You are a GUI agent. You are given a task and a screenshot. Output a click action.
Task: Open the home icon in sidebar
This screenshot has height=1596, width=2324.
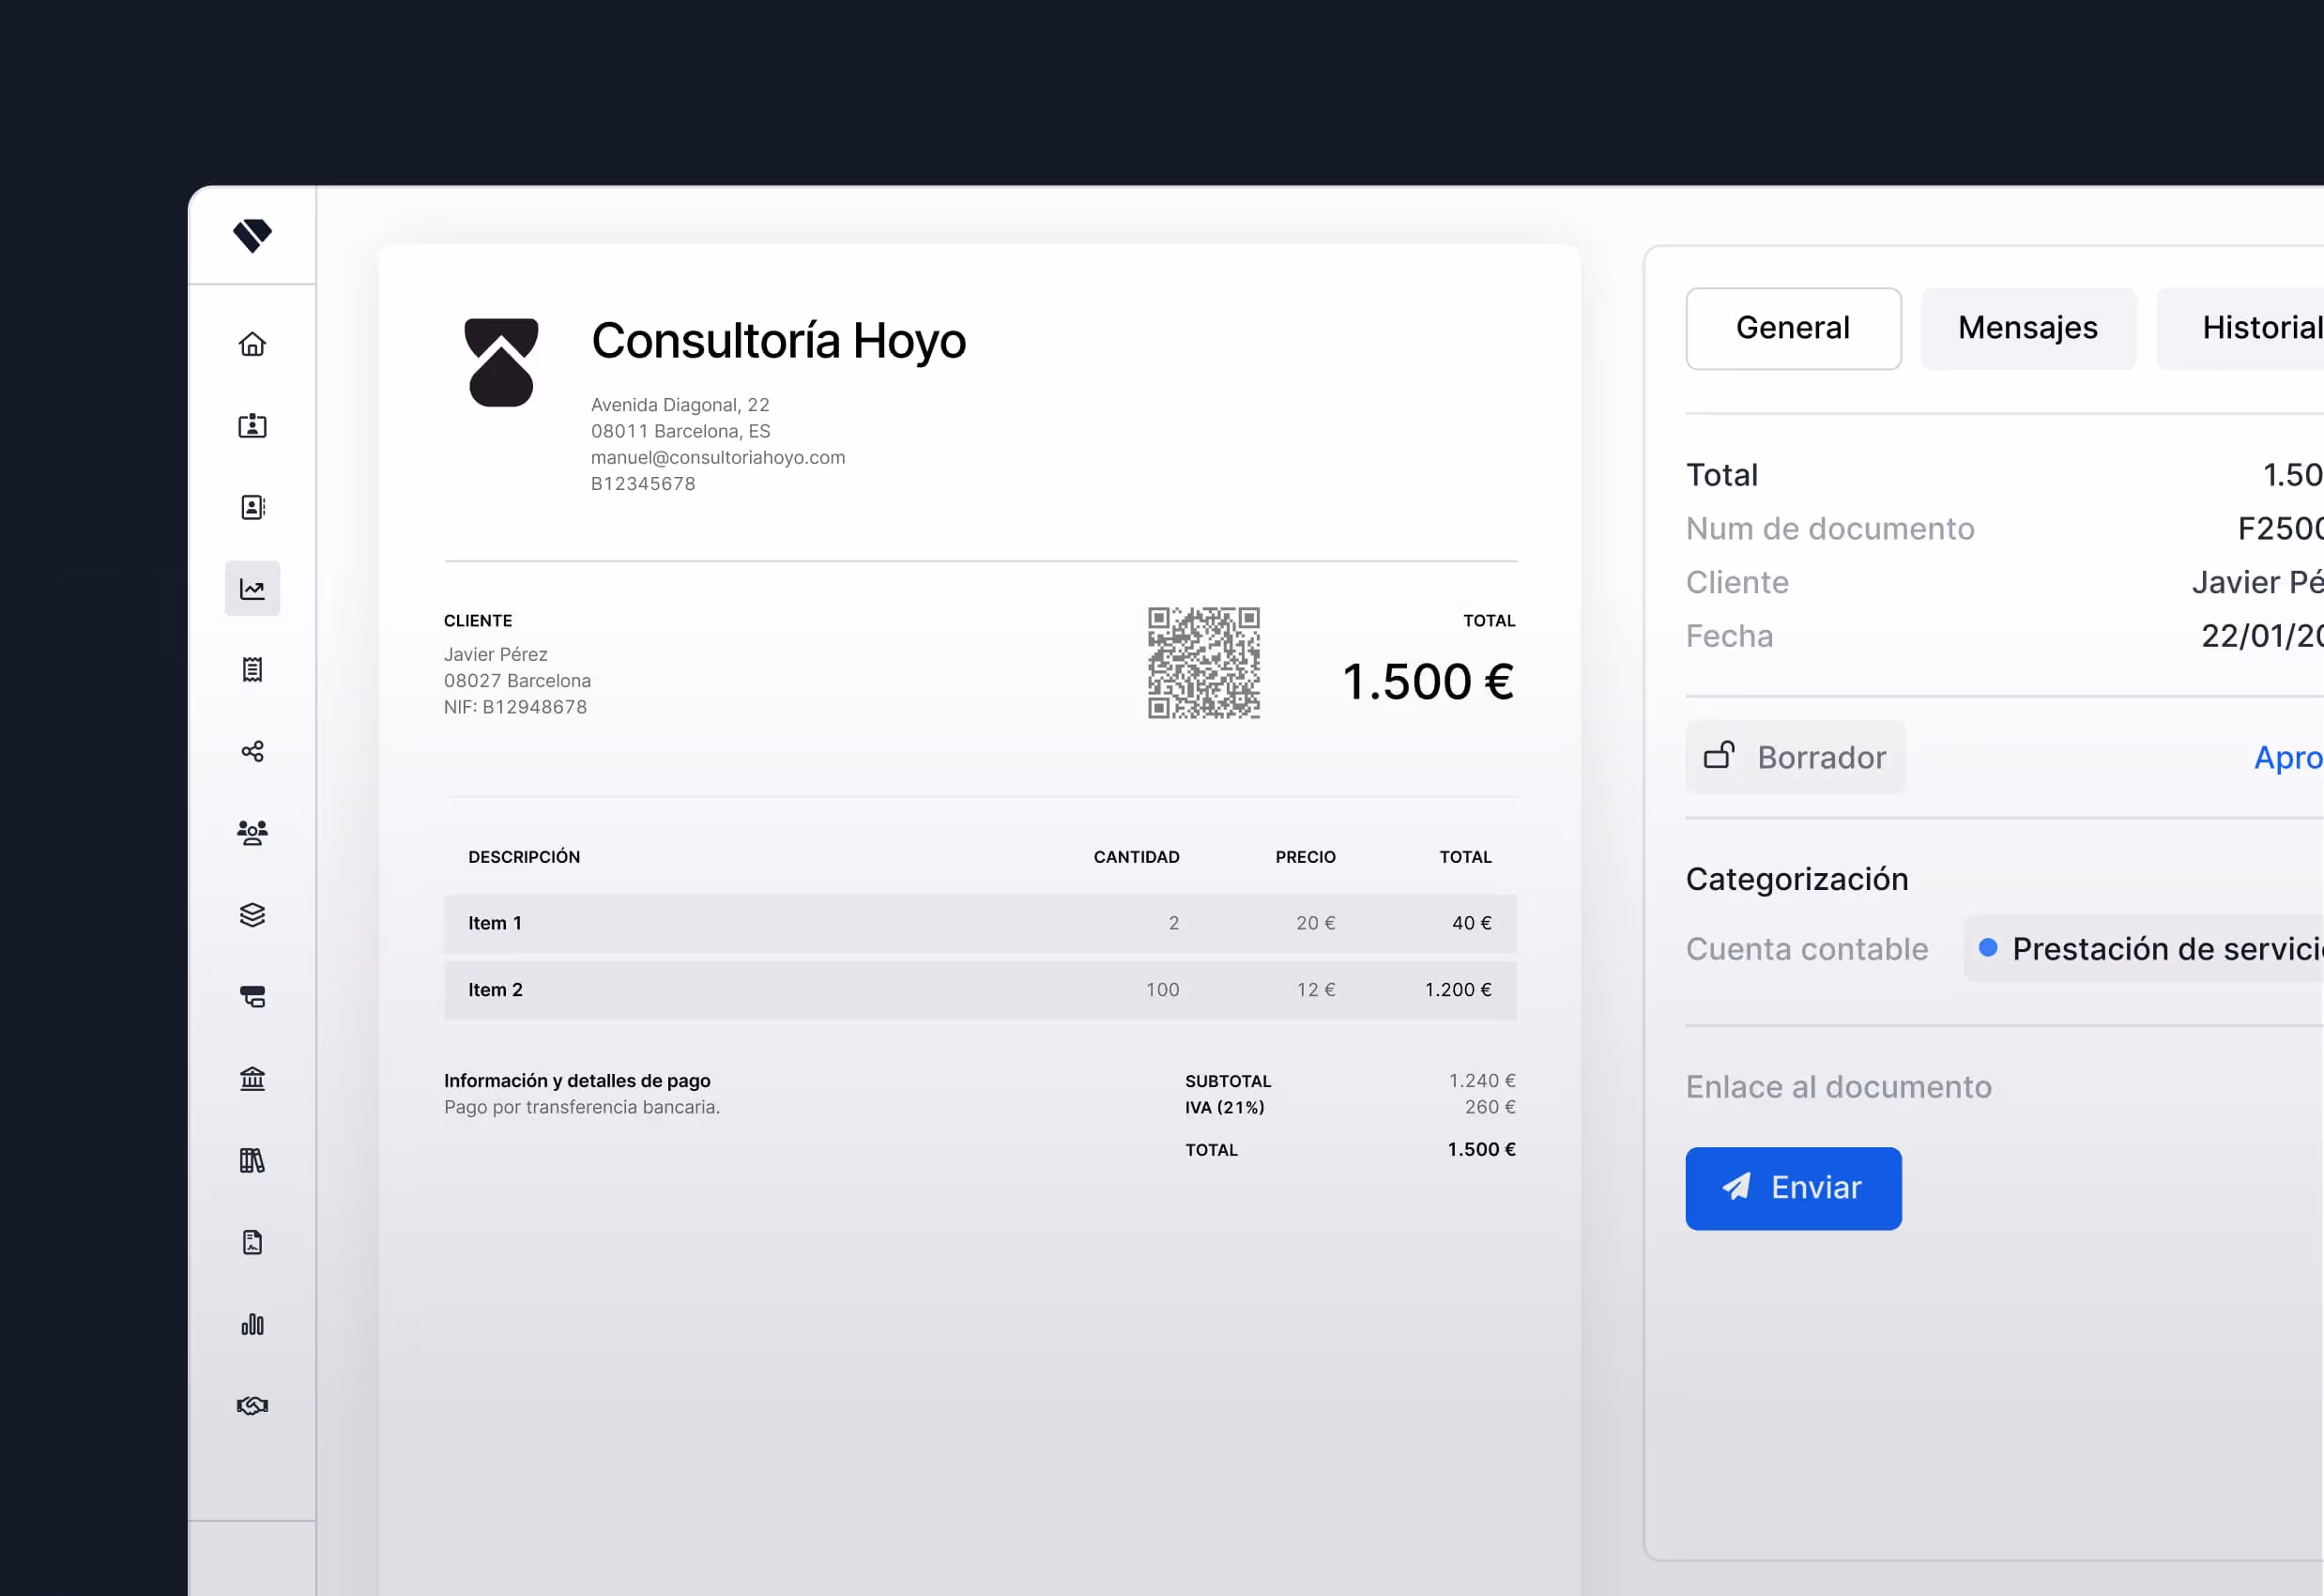point(252,344)
